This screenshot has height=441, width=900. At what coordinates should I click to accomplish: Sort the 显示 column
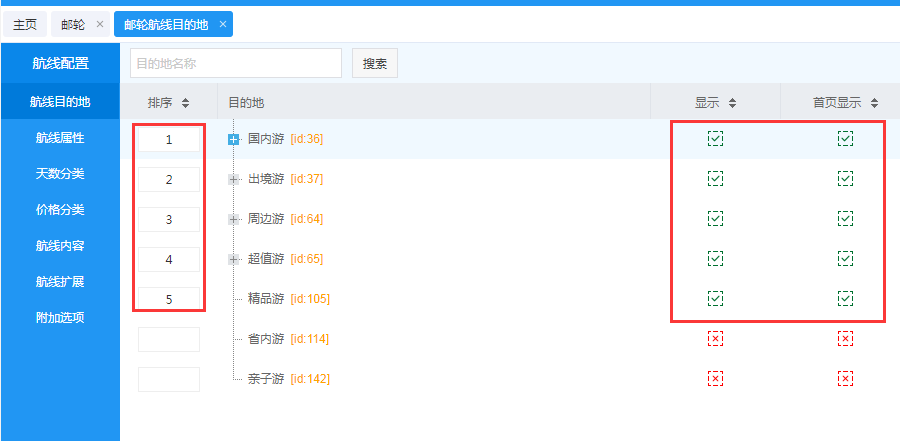pyautogui.click(x=732, y=103)
